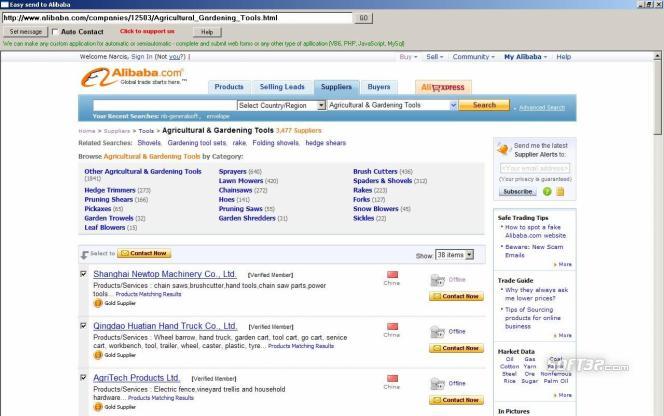Click the China flag for Shanghai Newtop Machinery
664x416 pixels.
[392, 275]
